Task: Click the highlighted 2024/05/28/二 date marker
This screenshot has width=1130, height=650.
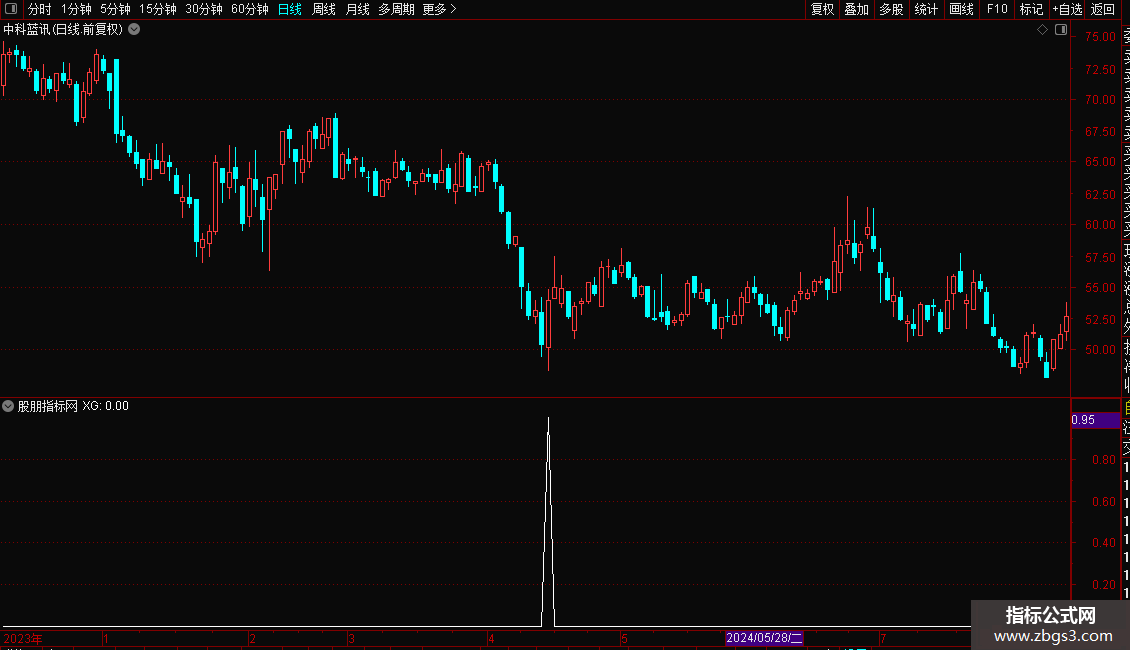Action: (764, 638)
